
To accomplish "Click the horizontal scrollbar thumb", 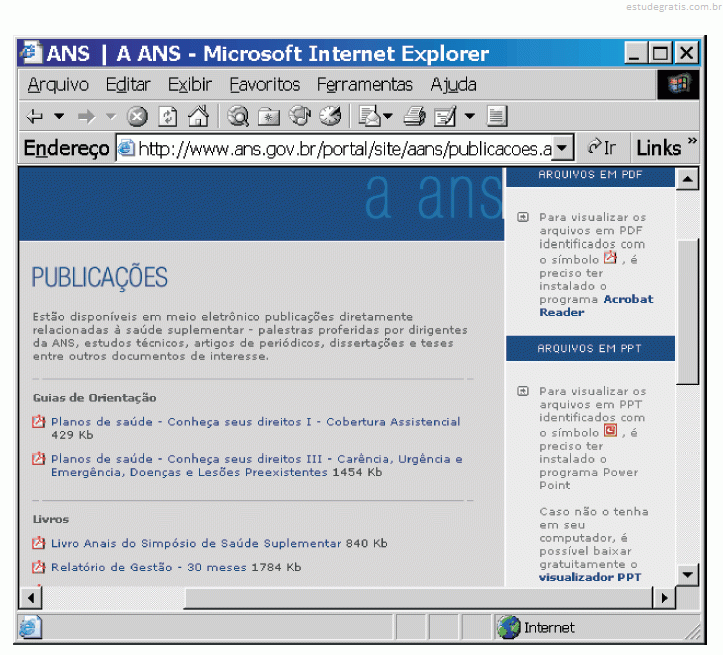I will click(418, 598).
